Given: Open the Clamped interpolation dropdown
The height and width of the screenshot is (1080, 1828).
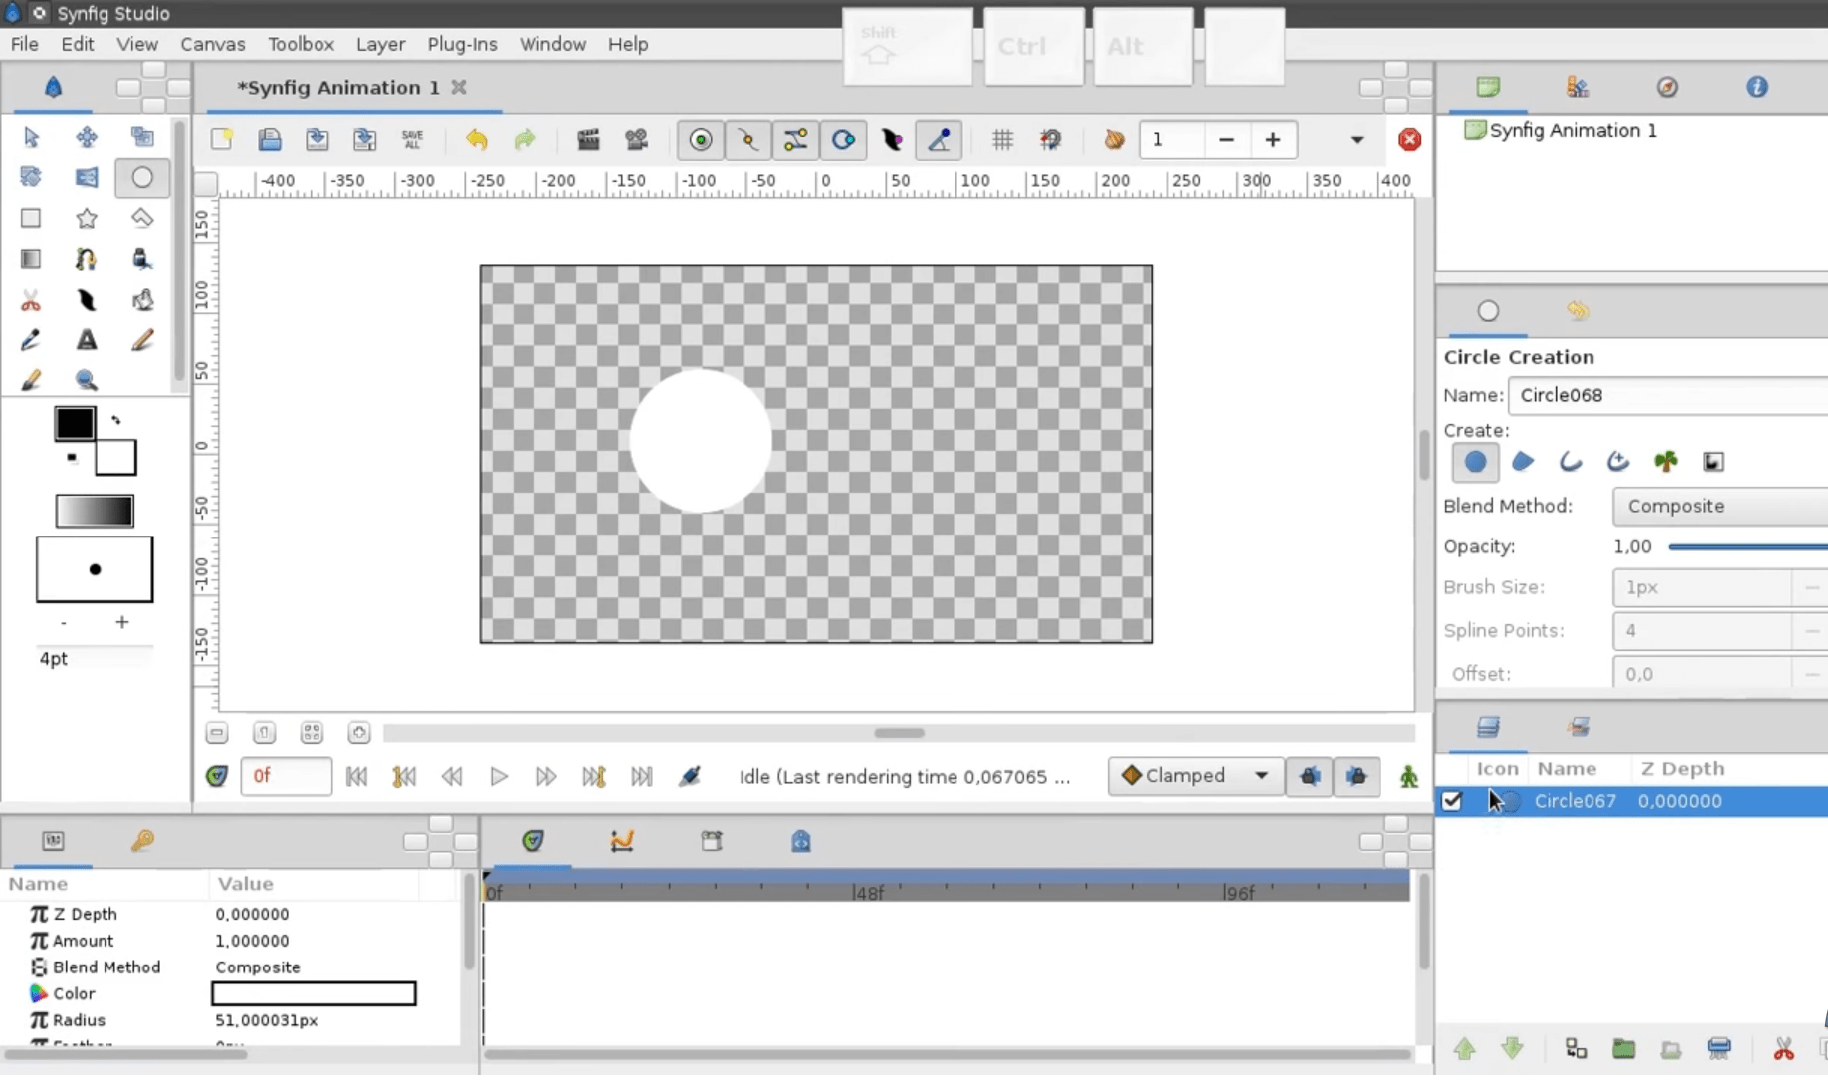Looking at the screenshot, I should (1194, 776).
